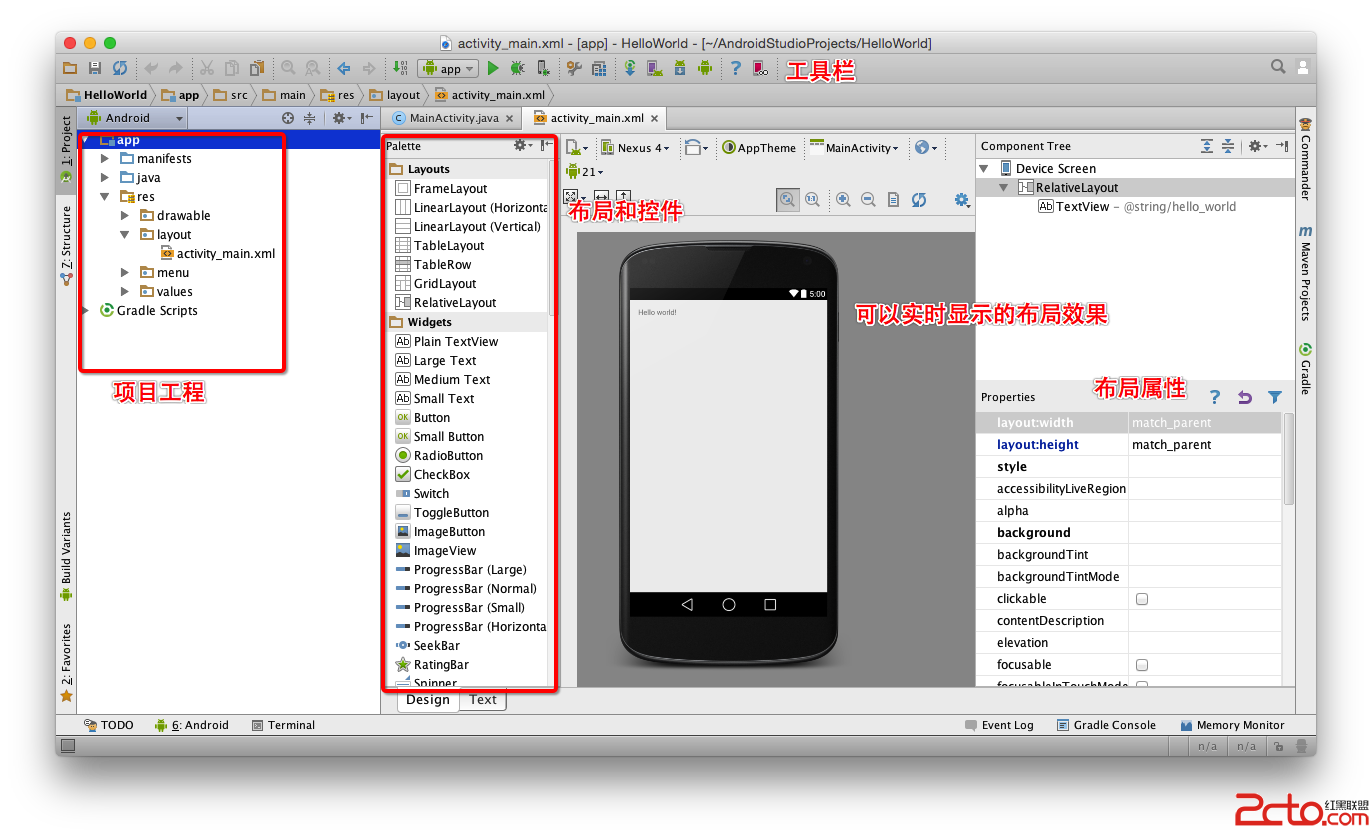
Task: Click Collapse All in the Project panel
Action: [310, 118]
